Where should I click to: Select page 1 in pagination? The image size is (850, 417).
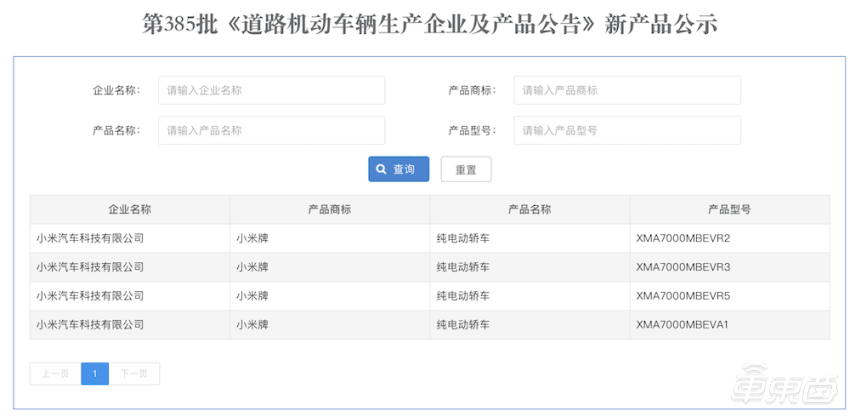click(95, 374)
